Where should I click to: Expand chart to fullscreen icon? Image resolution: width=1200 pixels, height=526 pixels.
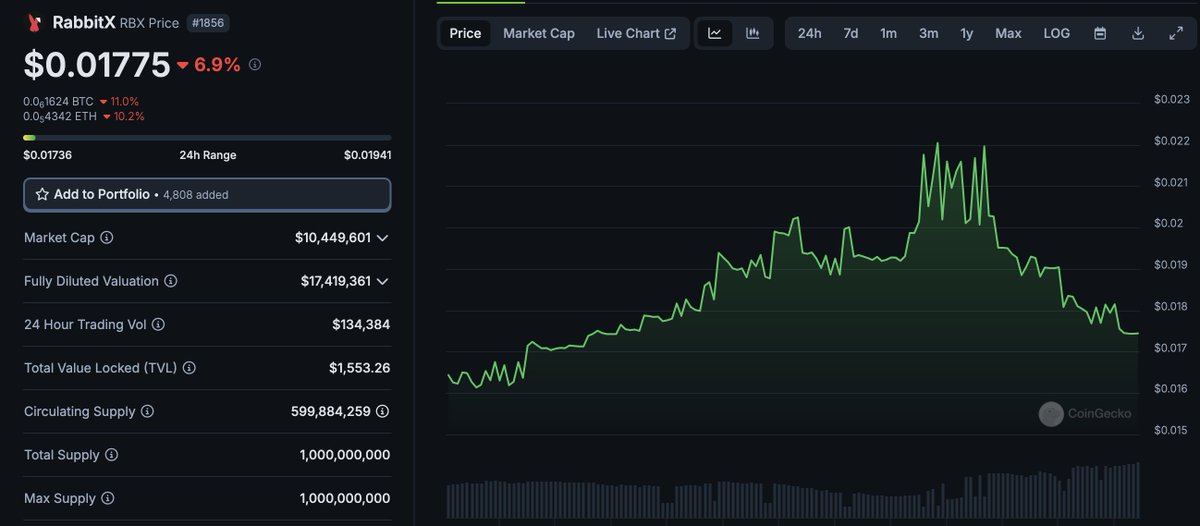coord(1176,33)
